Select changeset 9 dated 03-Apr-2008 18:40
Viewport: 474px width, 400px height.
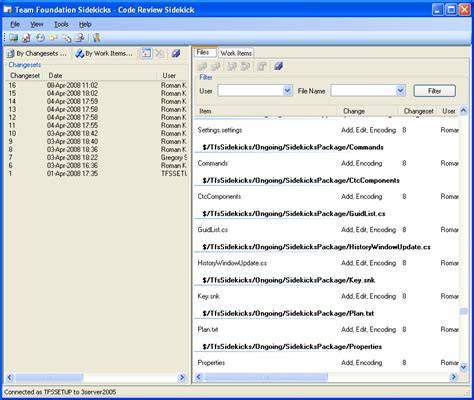tap(97, 141)
